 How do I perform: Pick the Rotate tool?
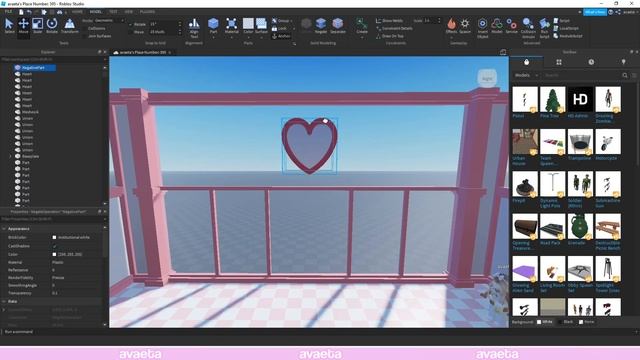(52, 26)
